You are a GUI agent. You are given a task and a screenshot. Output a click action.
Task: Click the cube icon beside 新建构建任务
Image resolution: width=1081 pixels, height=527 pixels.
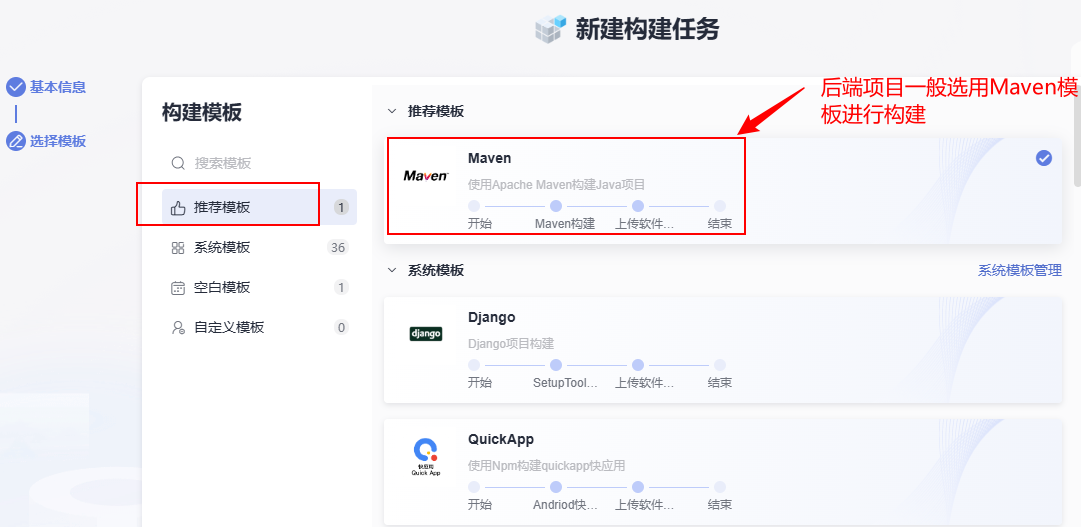click(x=550, y=30)
